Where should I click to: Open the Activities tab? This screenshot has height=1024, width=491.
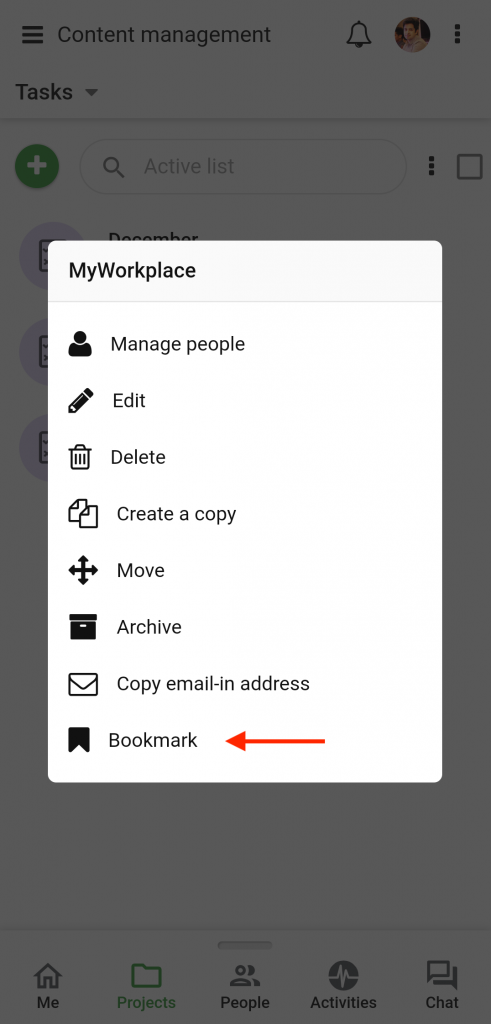coord(343,985)
